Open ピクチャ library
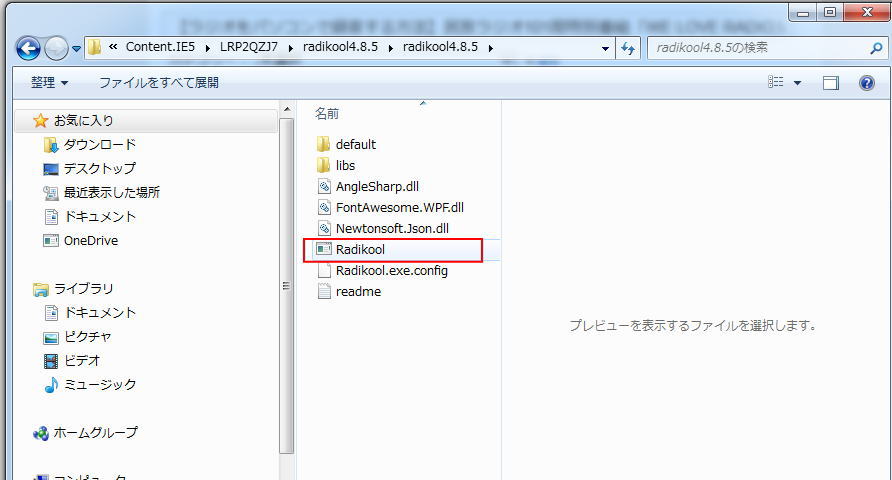The height and width of the screenshot is (480, 892). pyautogui.click(x=88, y=337)
